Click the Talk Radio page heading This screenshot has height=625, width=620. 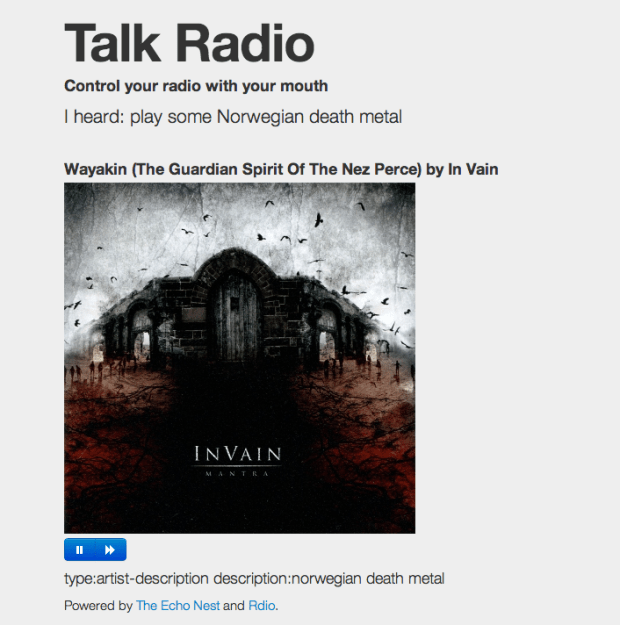[x=189, y=43]
